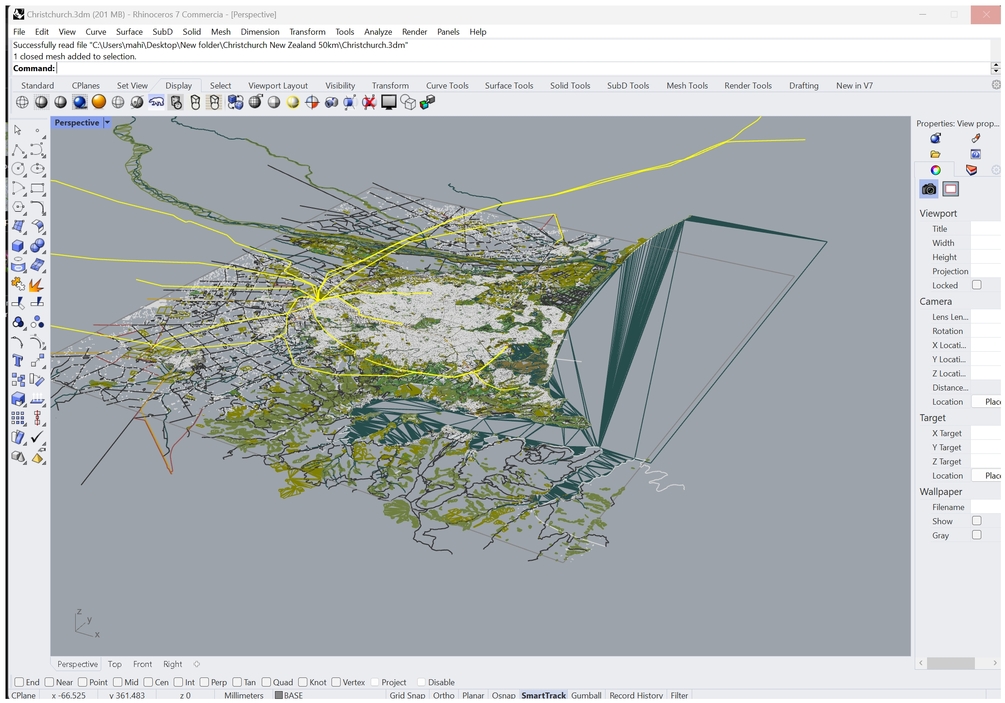Click the BASE layer swatch in status bar
The image size is (1005, 703).
coord(278,695)
